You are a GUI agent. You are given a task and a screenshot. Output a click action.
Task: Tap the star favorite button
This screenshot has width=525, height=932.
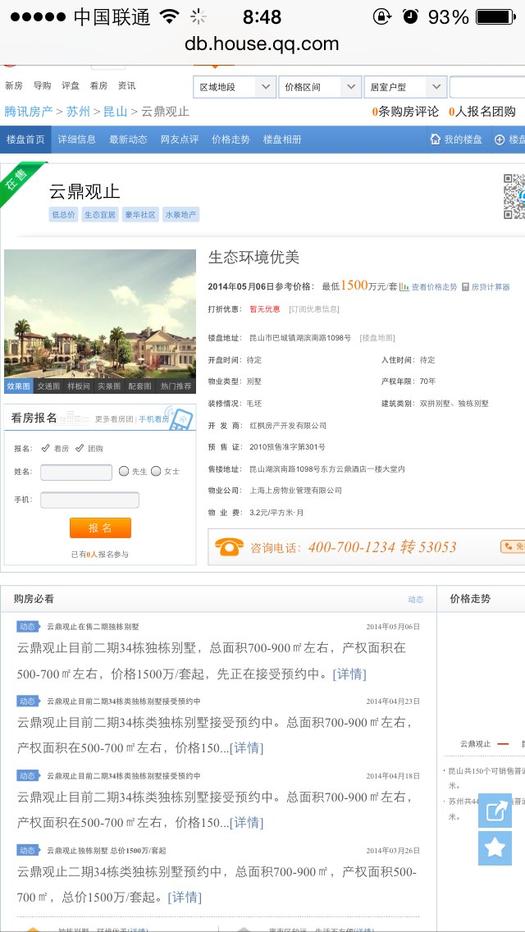pyautogui.click(x=495, y=848)
